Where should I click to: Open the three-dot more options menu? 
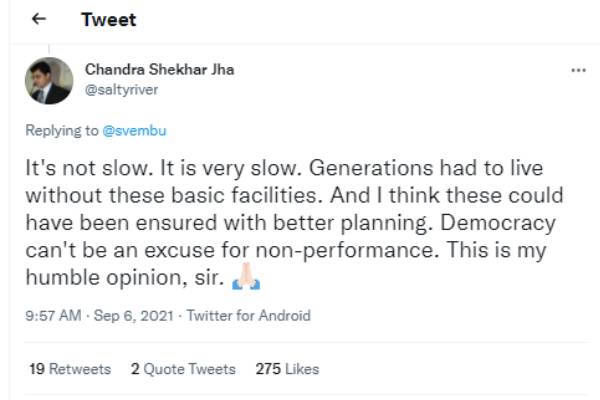tap(577, 71)
